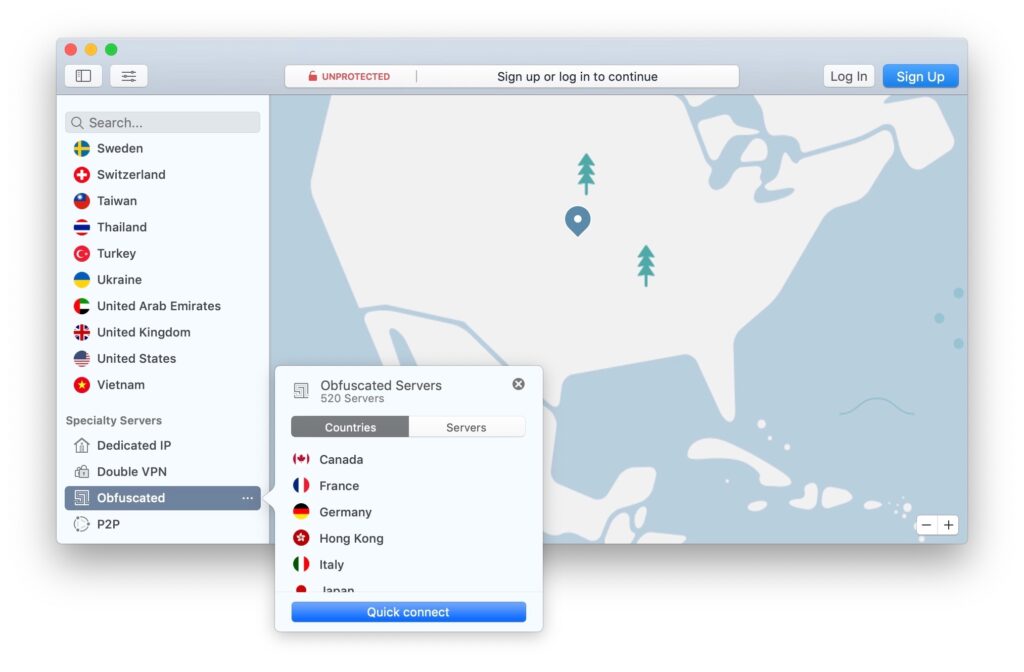Open the settings sliders icon
The height and width of the screenshot is (672, 1024).
129,76
